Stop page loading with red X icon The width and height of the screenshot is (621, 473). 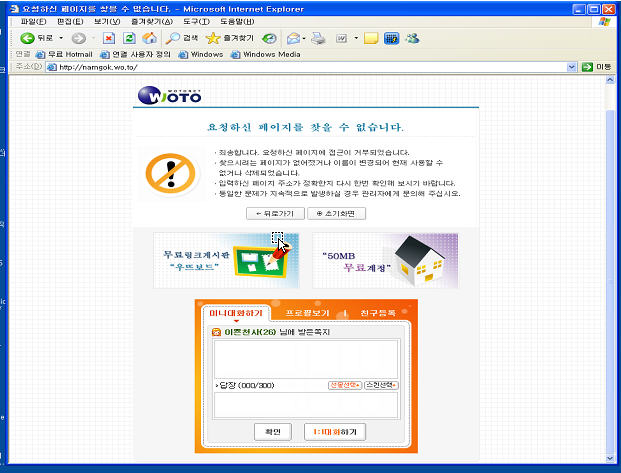(x=109, y=38)
